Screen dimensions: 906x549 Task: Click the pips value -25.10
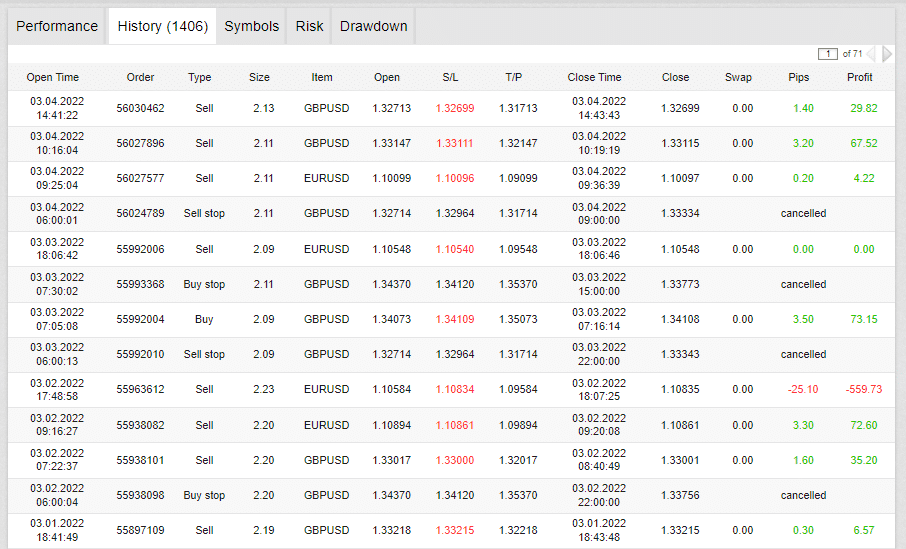point(803,390)
